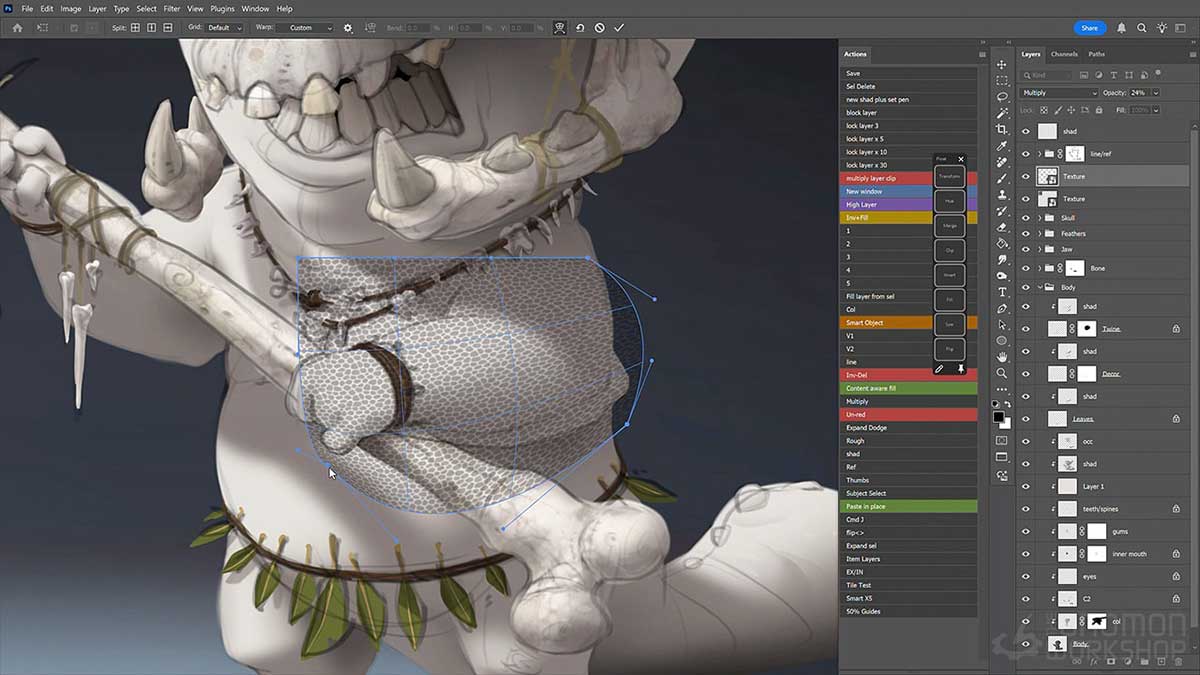Image resolution: width=1200 pixels, height=675 pixels.
Task: Click the Share button
Action: tap(1089, 28)
